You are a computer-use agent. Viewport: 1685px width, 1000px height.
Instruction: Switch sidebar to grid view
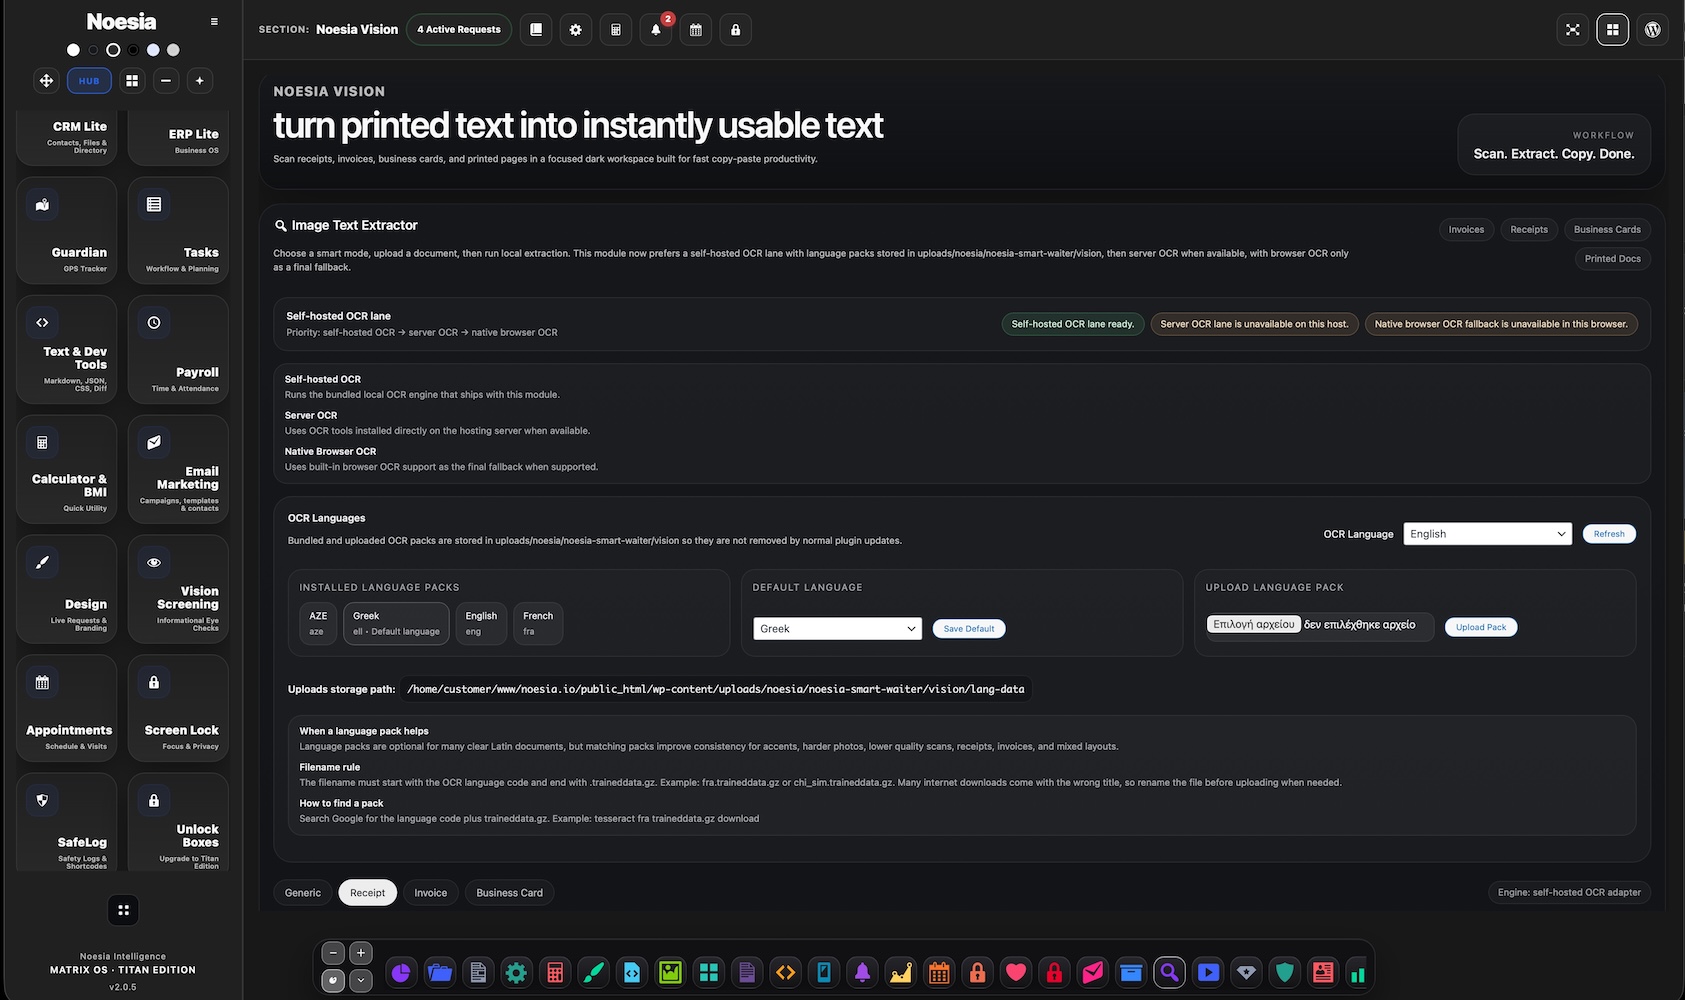[132, 81]
